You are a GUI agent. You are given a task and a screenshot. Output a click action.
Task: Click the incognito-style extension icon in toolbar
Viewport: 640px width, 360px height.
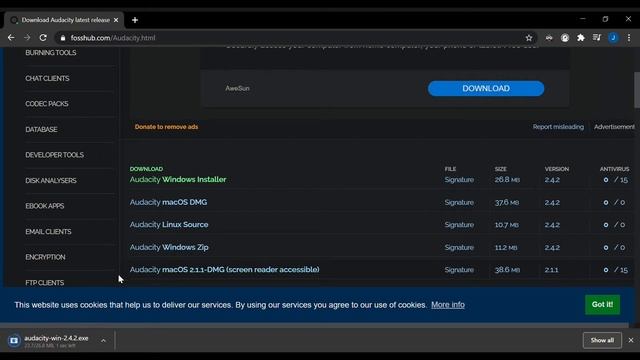pos(549,38)
